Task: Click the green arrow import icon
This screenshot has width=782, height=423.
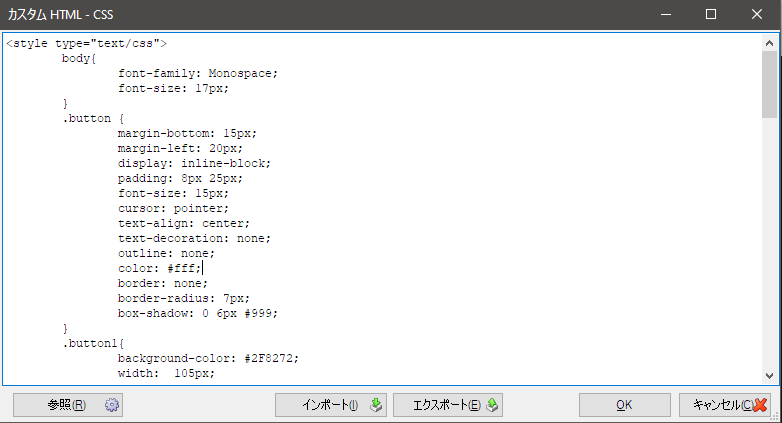Action: click(x=376, y=405)
